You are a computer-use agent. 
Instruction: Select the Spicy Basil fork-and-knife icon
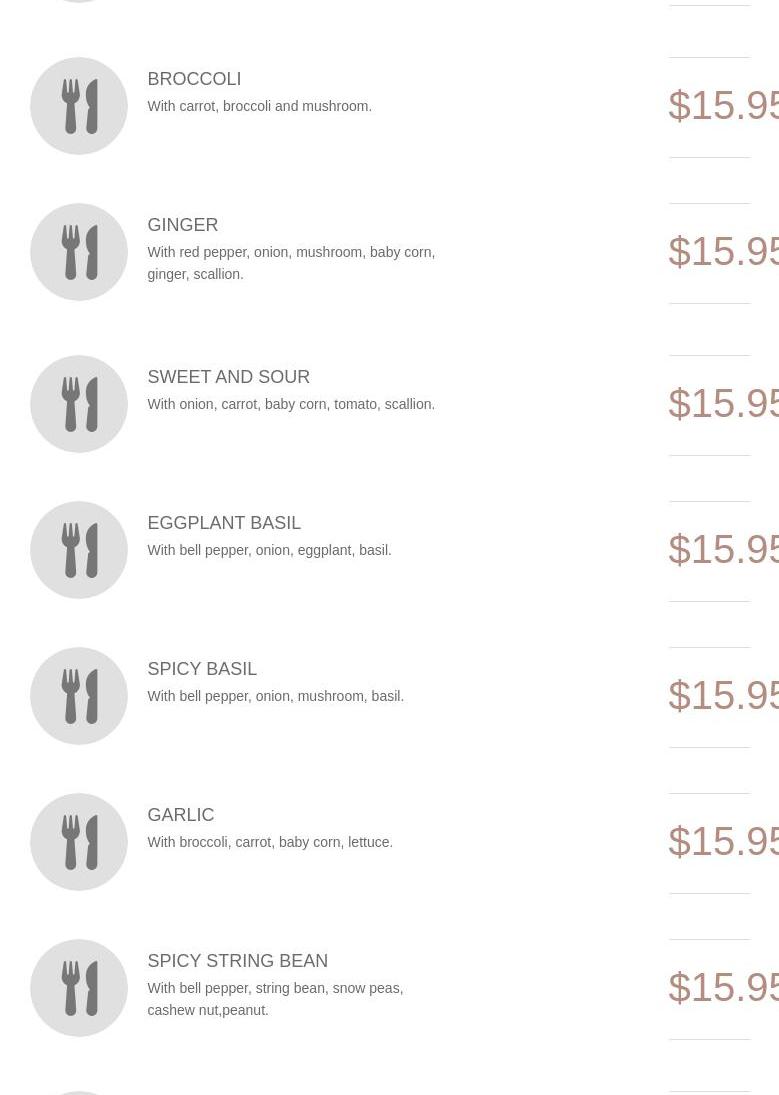79,696
